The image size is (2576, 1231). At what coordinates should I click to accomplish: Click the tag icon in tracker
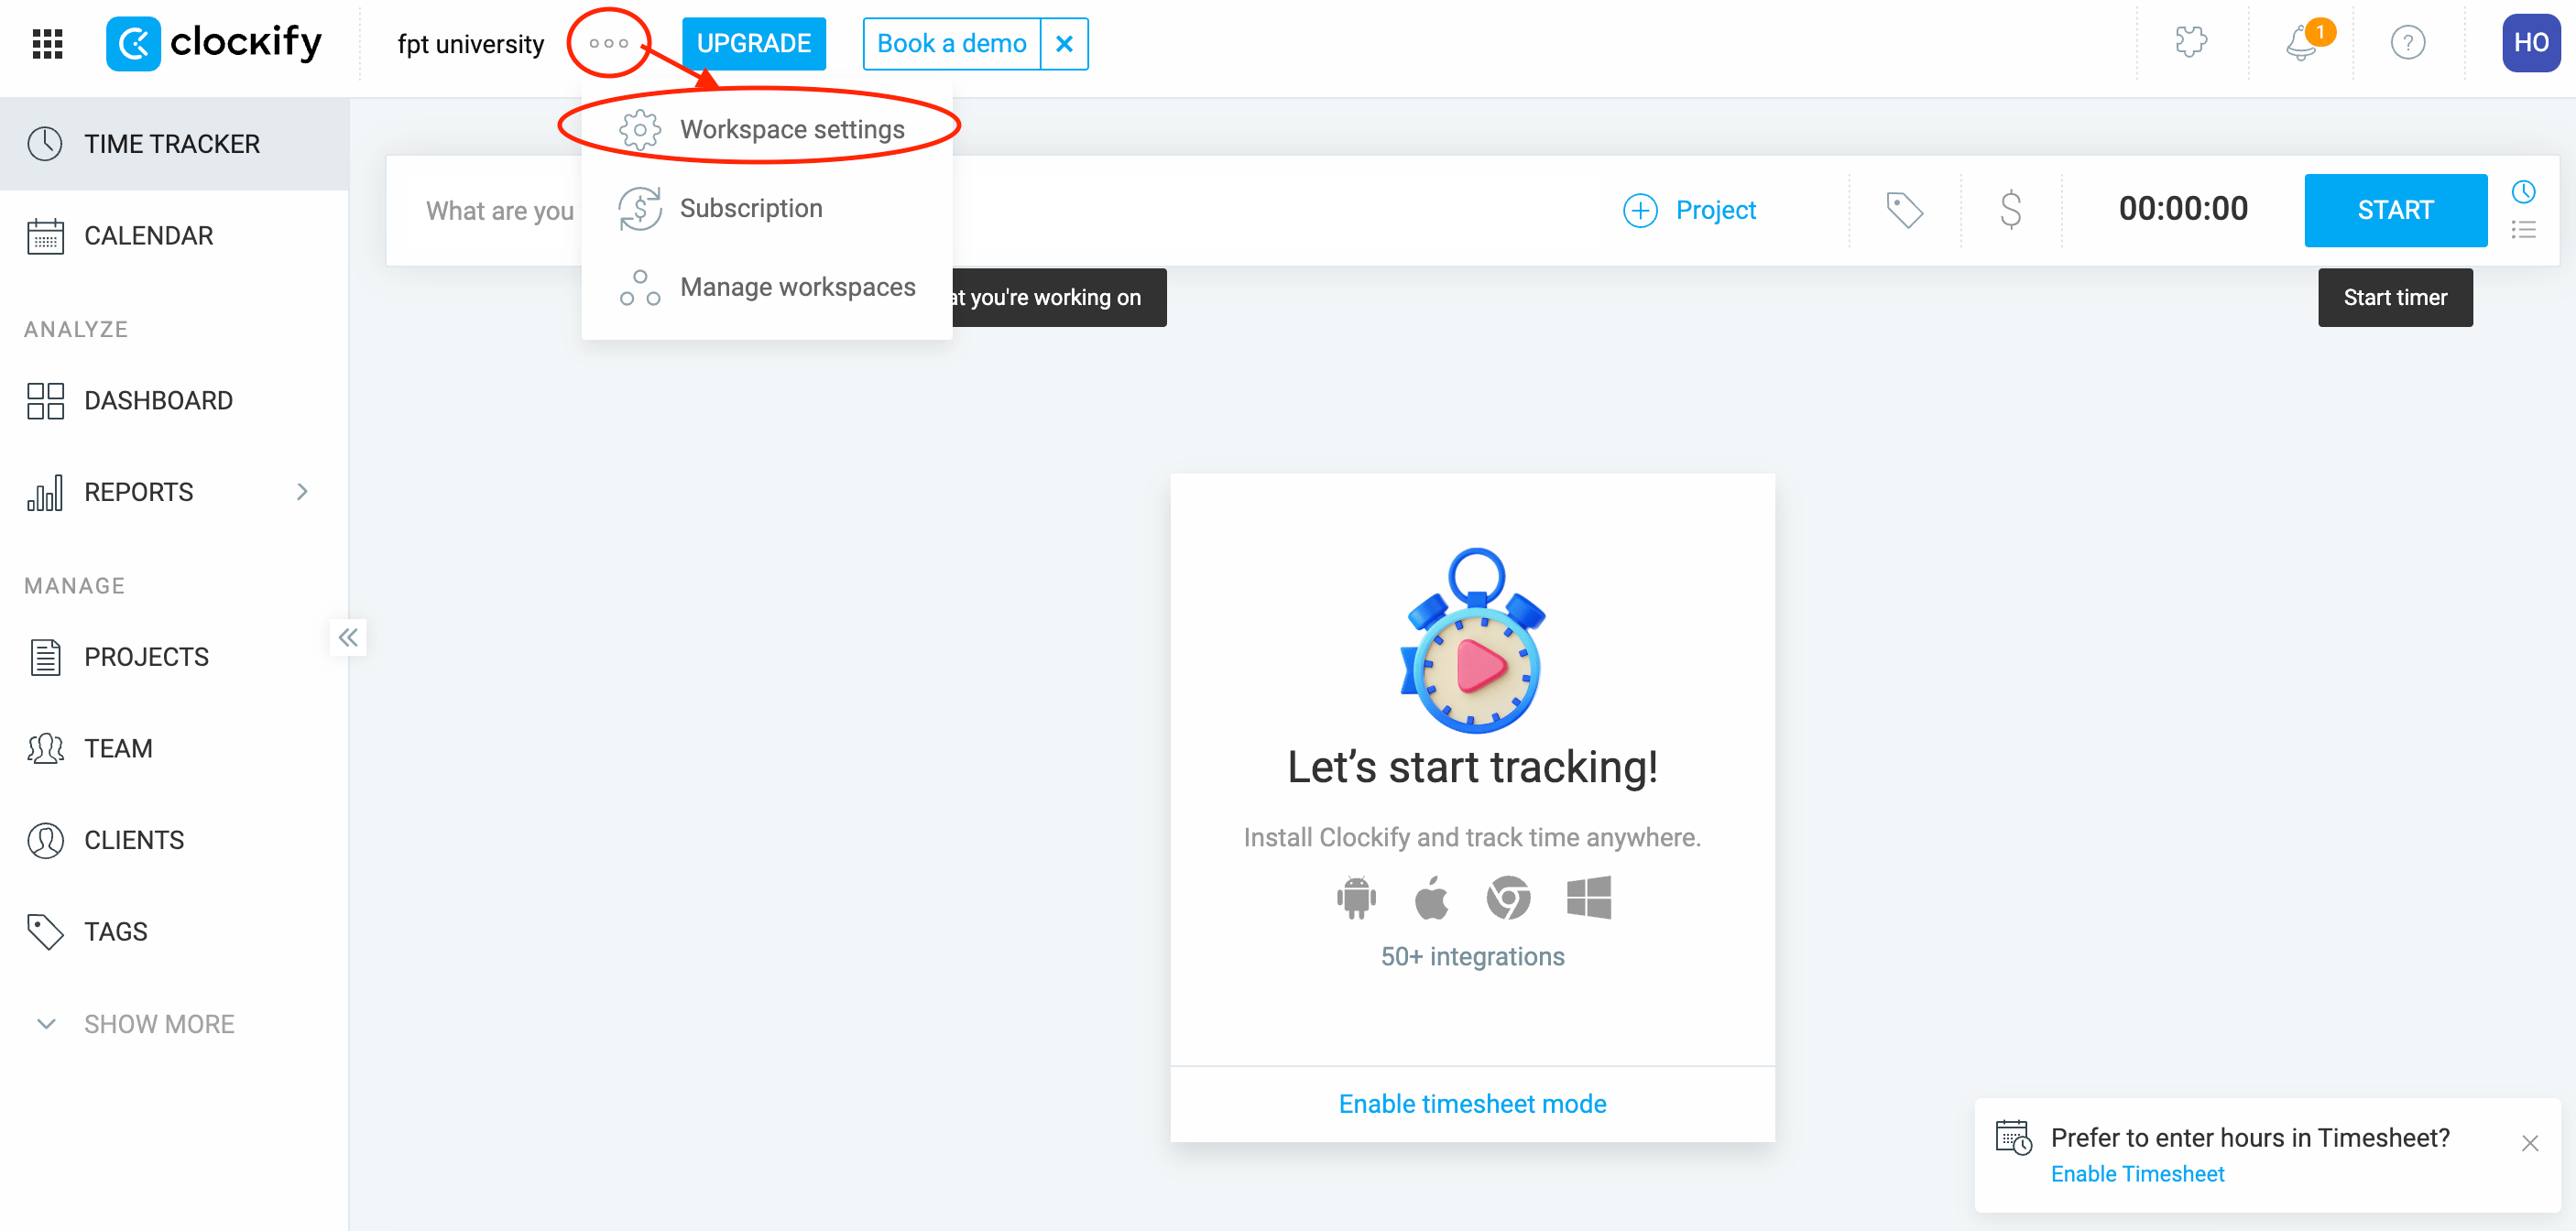(1904, 210)
